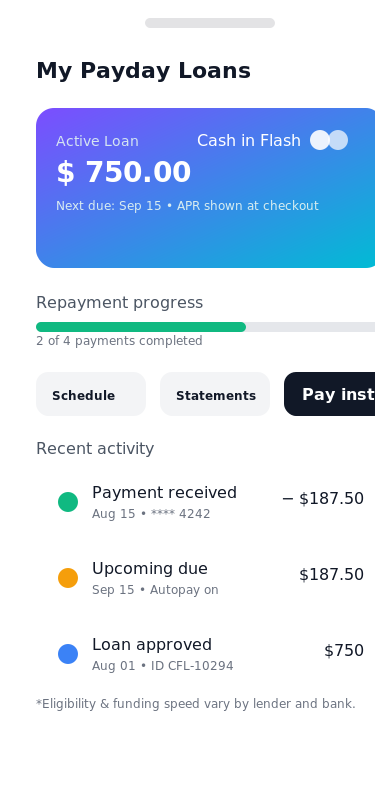Tap the $750.00 active loan amount

click(x=124, y=172)
